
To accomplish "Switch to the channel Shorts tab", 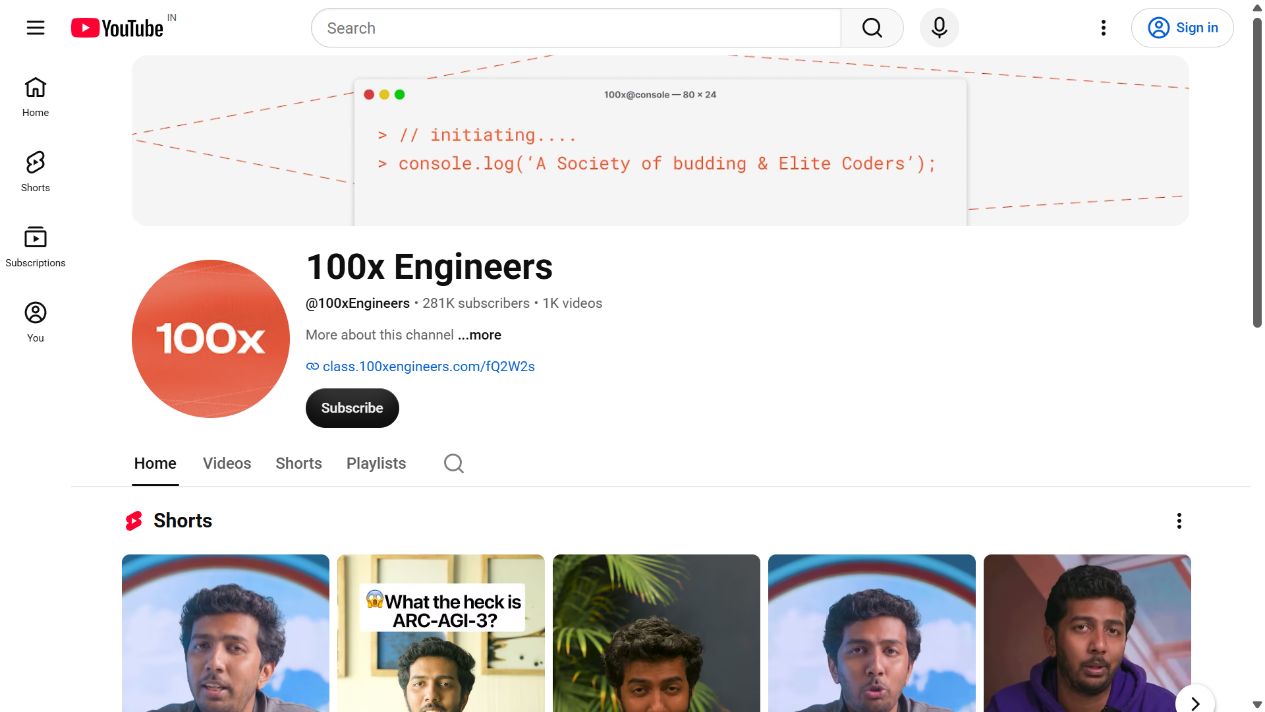I will pos(299,464).
